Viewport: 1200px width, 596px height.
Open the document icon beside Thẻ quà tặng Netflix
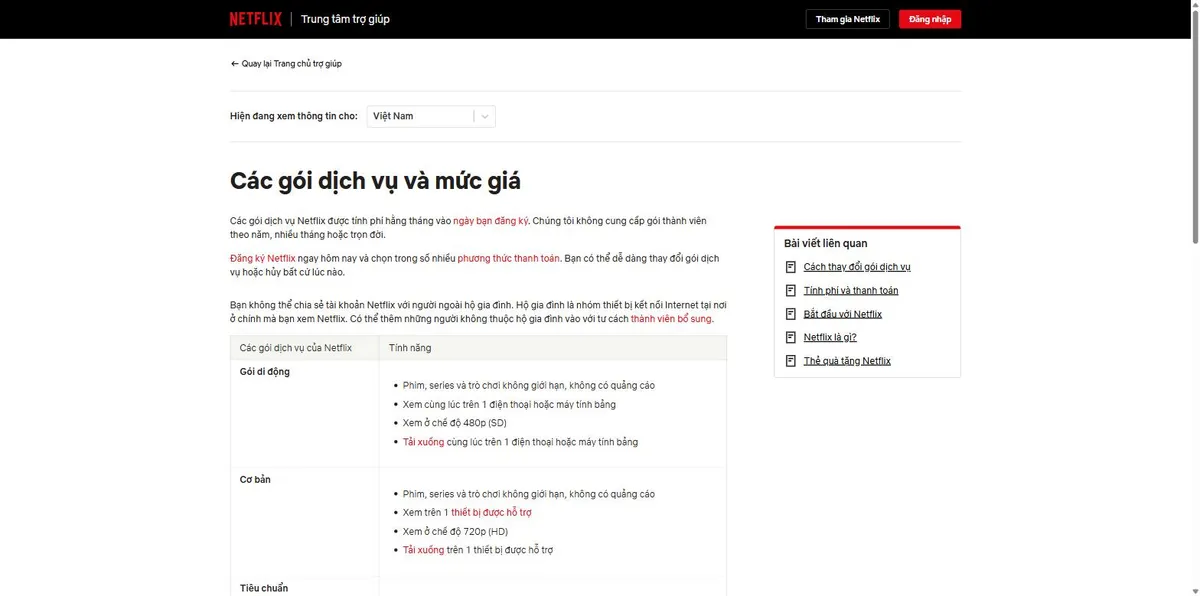tap(791, 361)
